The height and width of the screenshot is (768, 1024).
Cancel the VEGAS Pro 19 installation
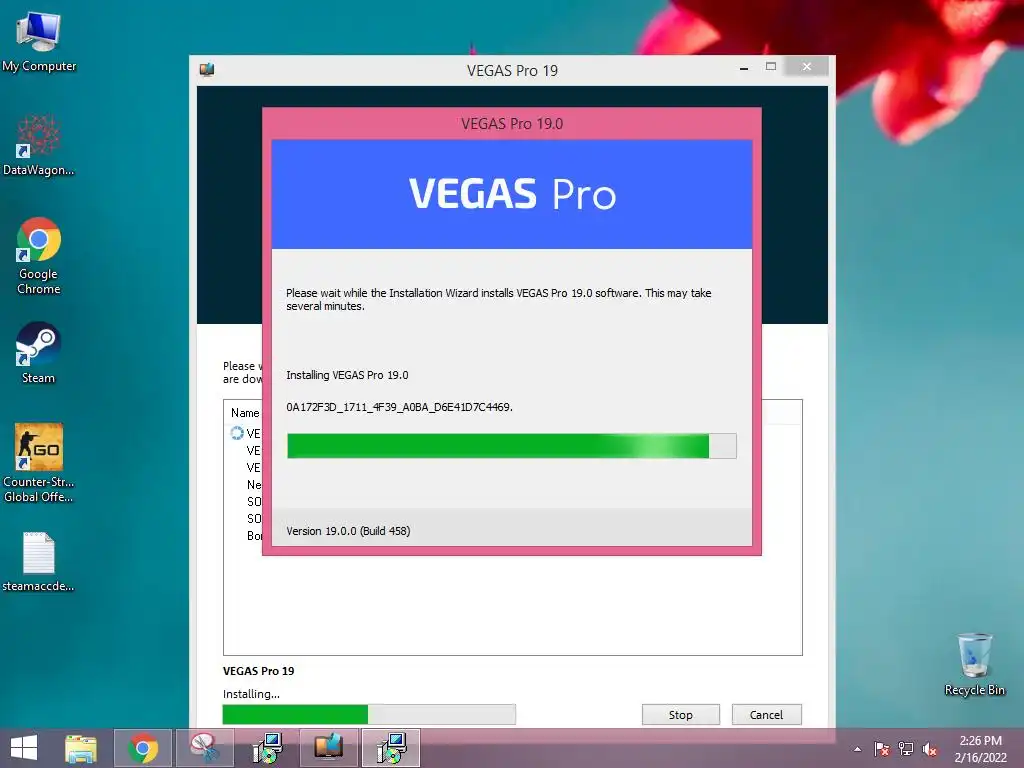click(766, 714)
